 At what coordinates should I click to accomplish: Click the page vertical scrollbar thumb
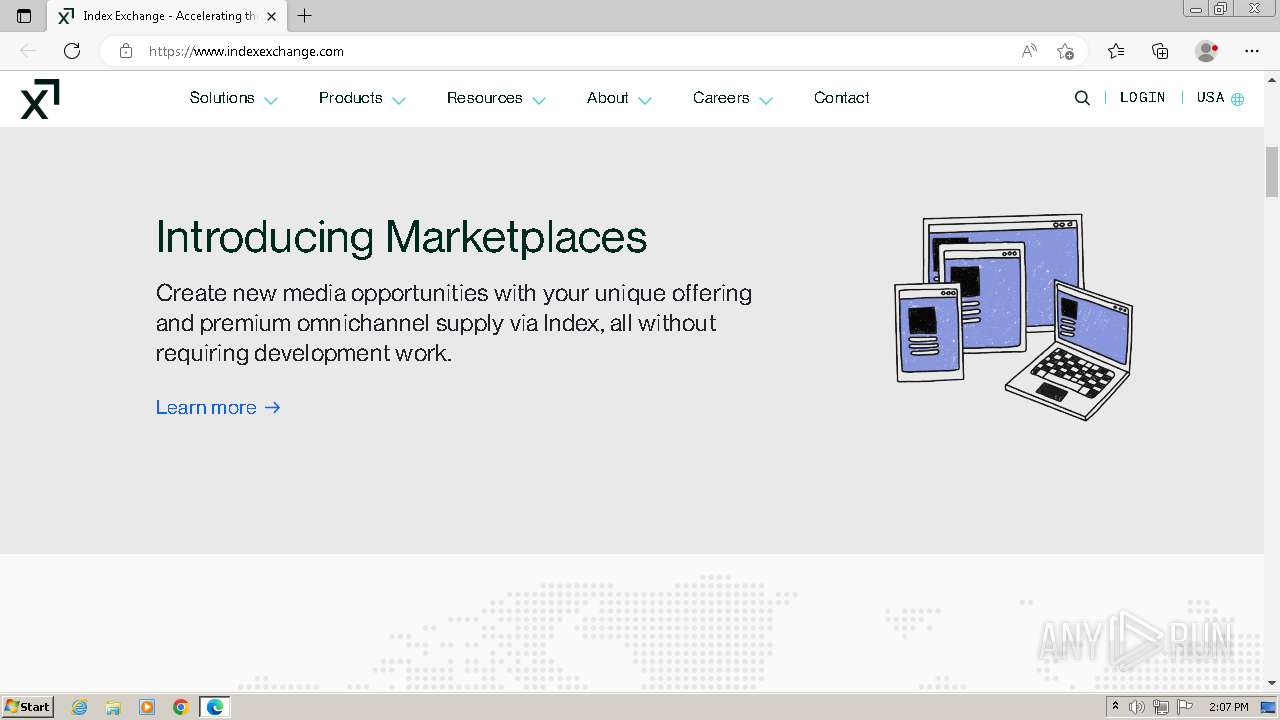1272,172
